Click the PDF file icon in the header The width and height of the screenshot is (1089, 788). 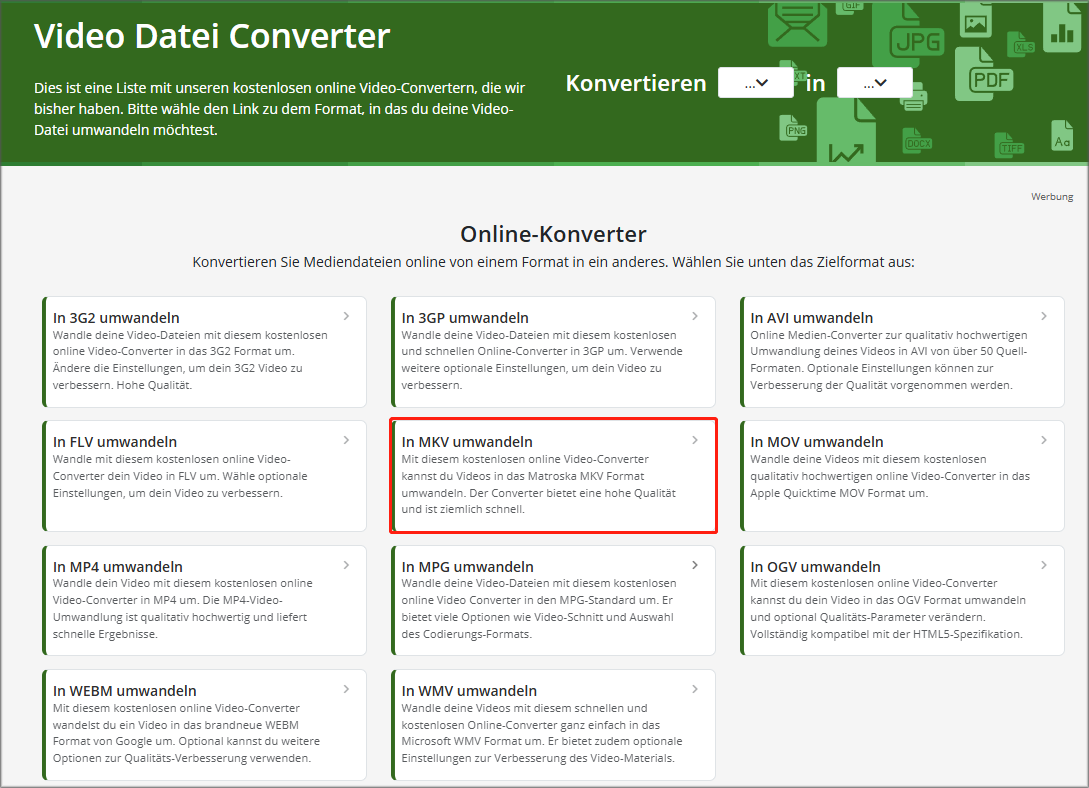[x=990, y=80]
